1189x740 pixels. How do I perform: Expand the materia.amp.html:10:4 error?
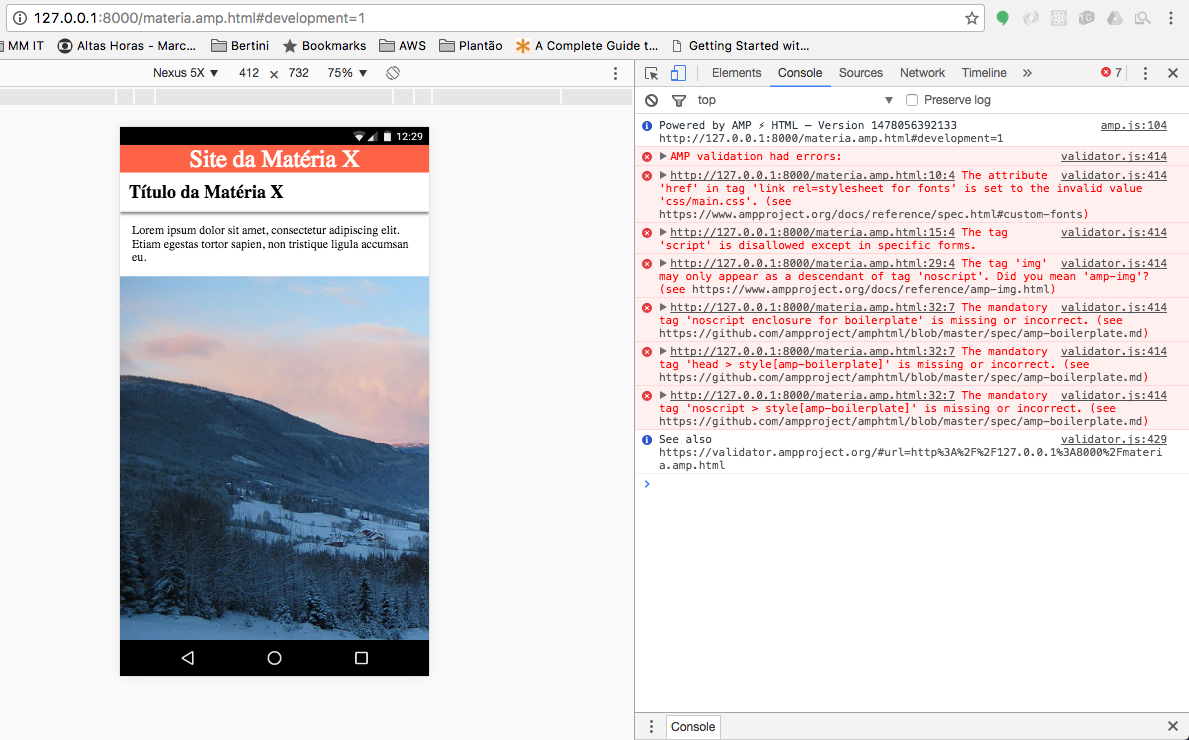(x=663, y=175)
